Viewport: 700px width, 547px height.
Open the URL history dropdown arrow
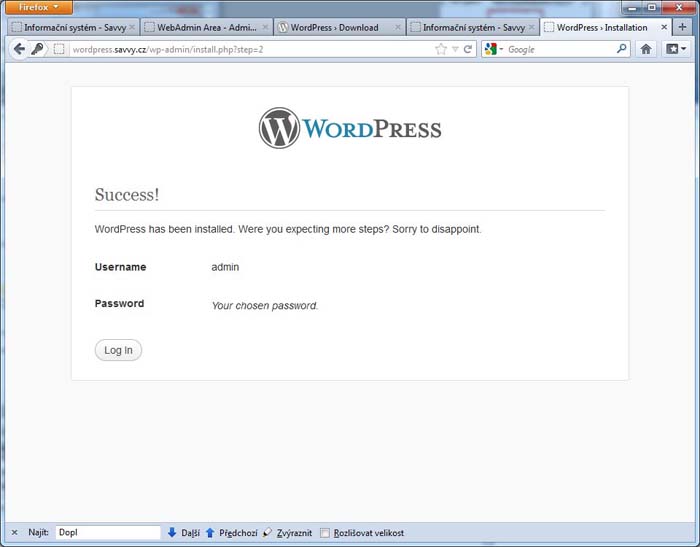click(x=455, y=49)
